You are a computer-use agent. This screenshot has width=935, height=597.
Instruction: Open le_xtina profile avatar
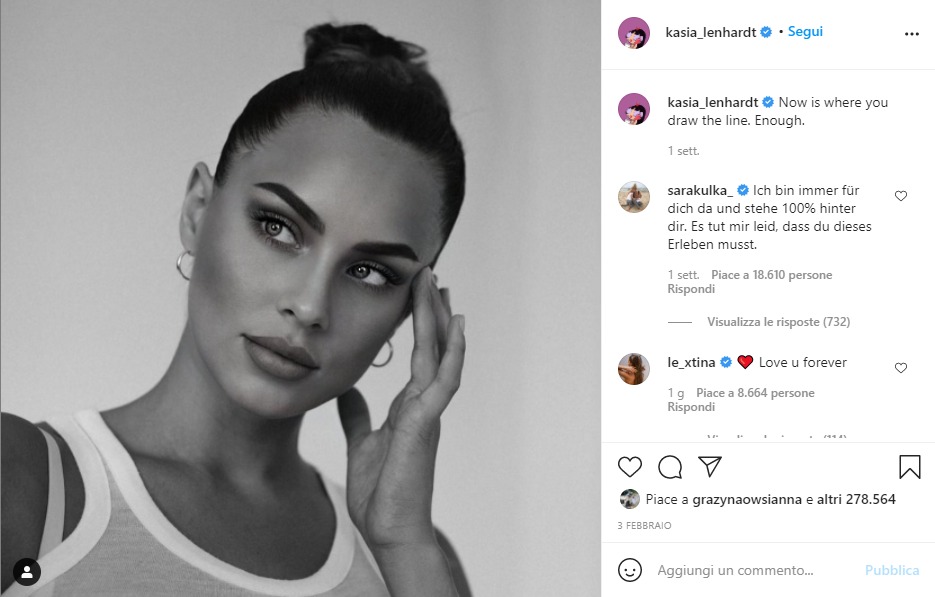click(634, 369)
